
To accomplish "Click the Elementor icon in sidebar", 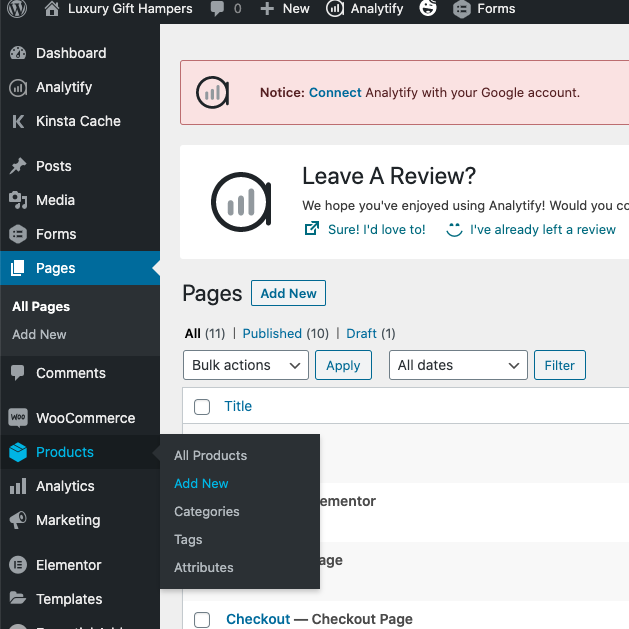I will pyautogui.click(x=18, y=565).
